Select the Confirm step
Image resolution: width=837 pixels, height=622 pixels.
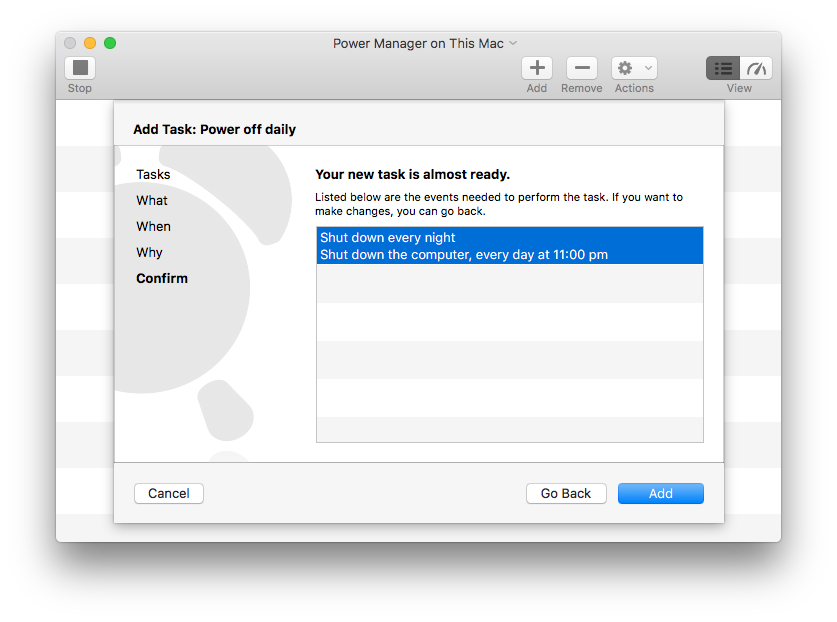(162, 279)
